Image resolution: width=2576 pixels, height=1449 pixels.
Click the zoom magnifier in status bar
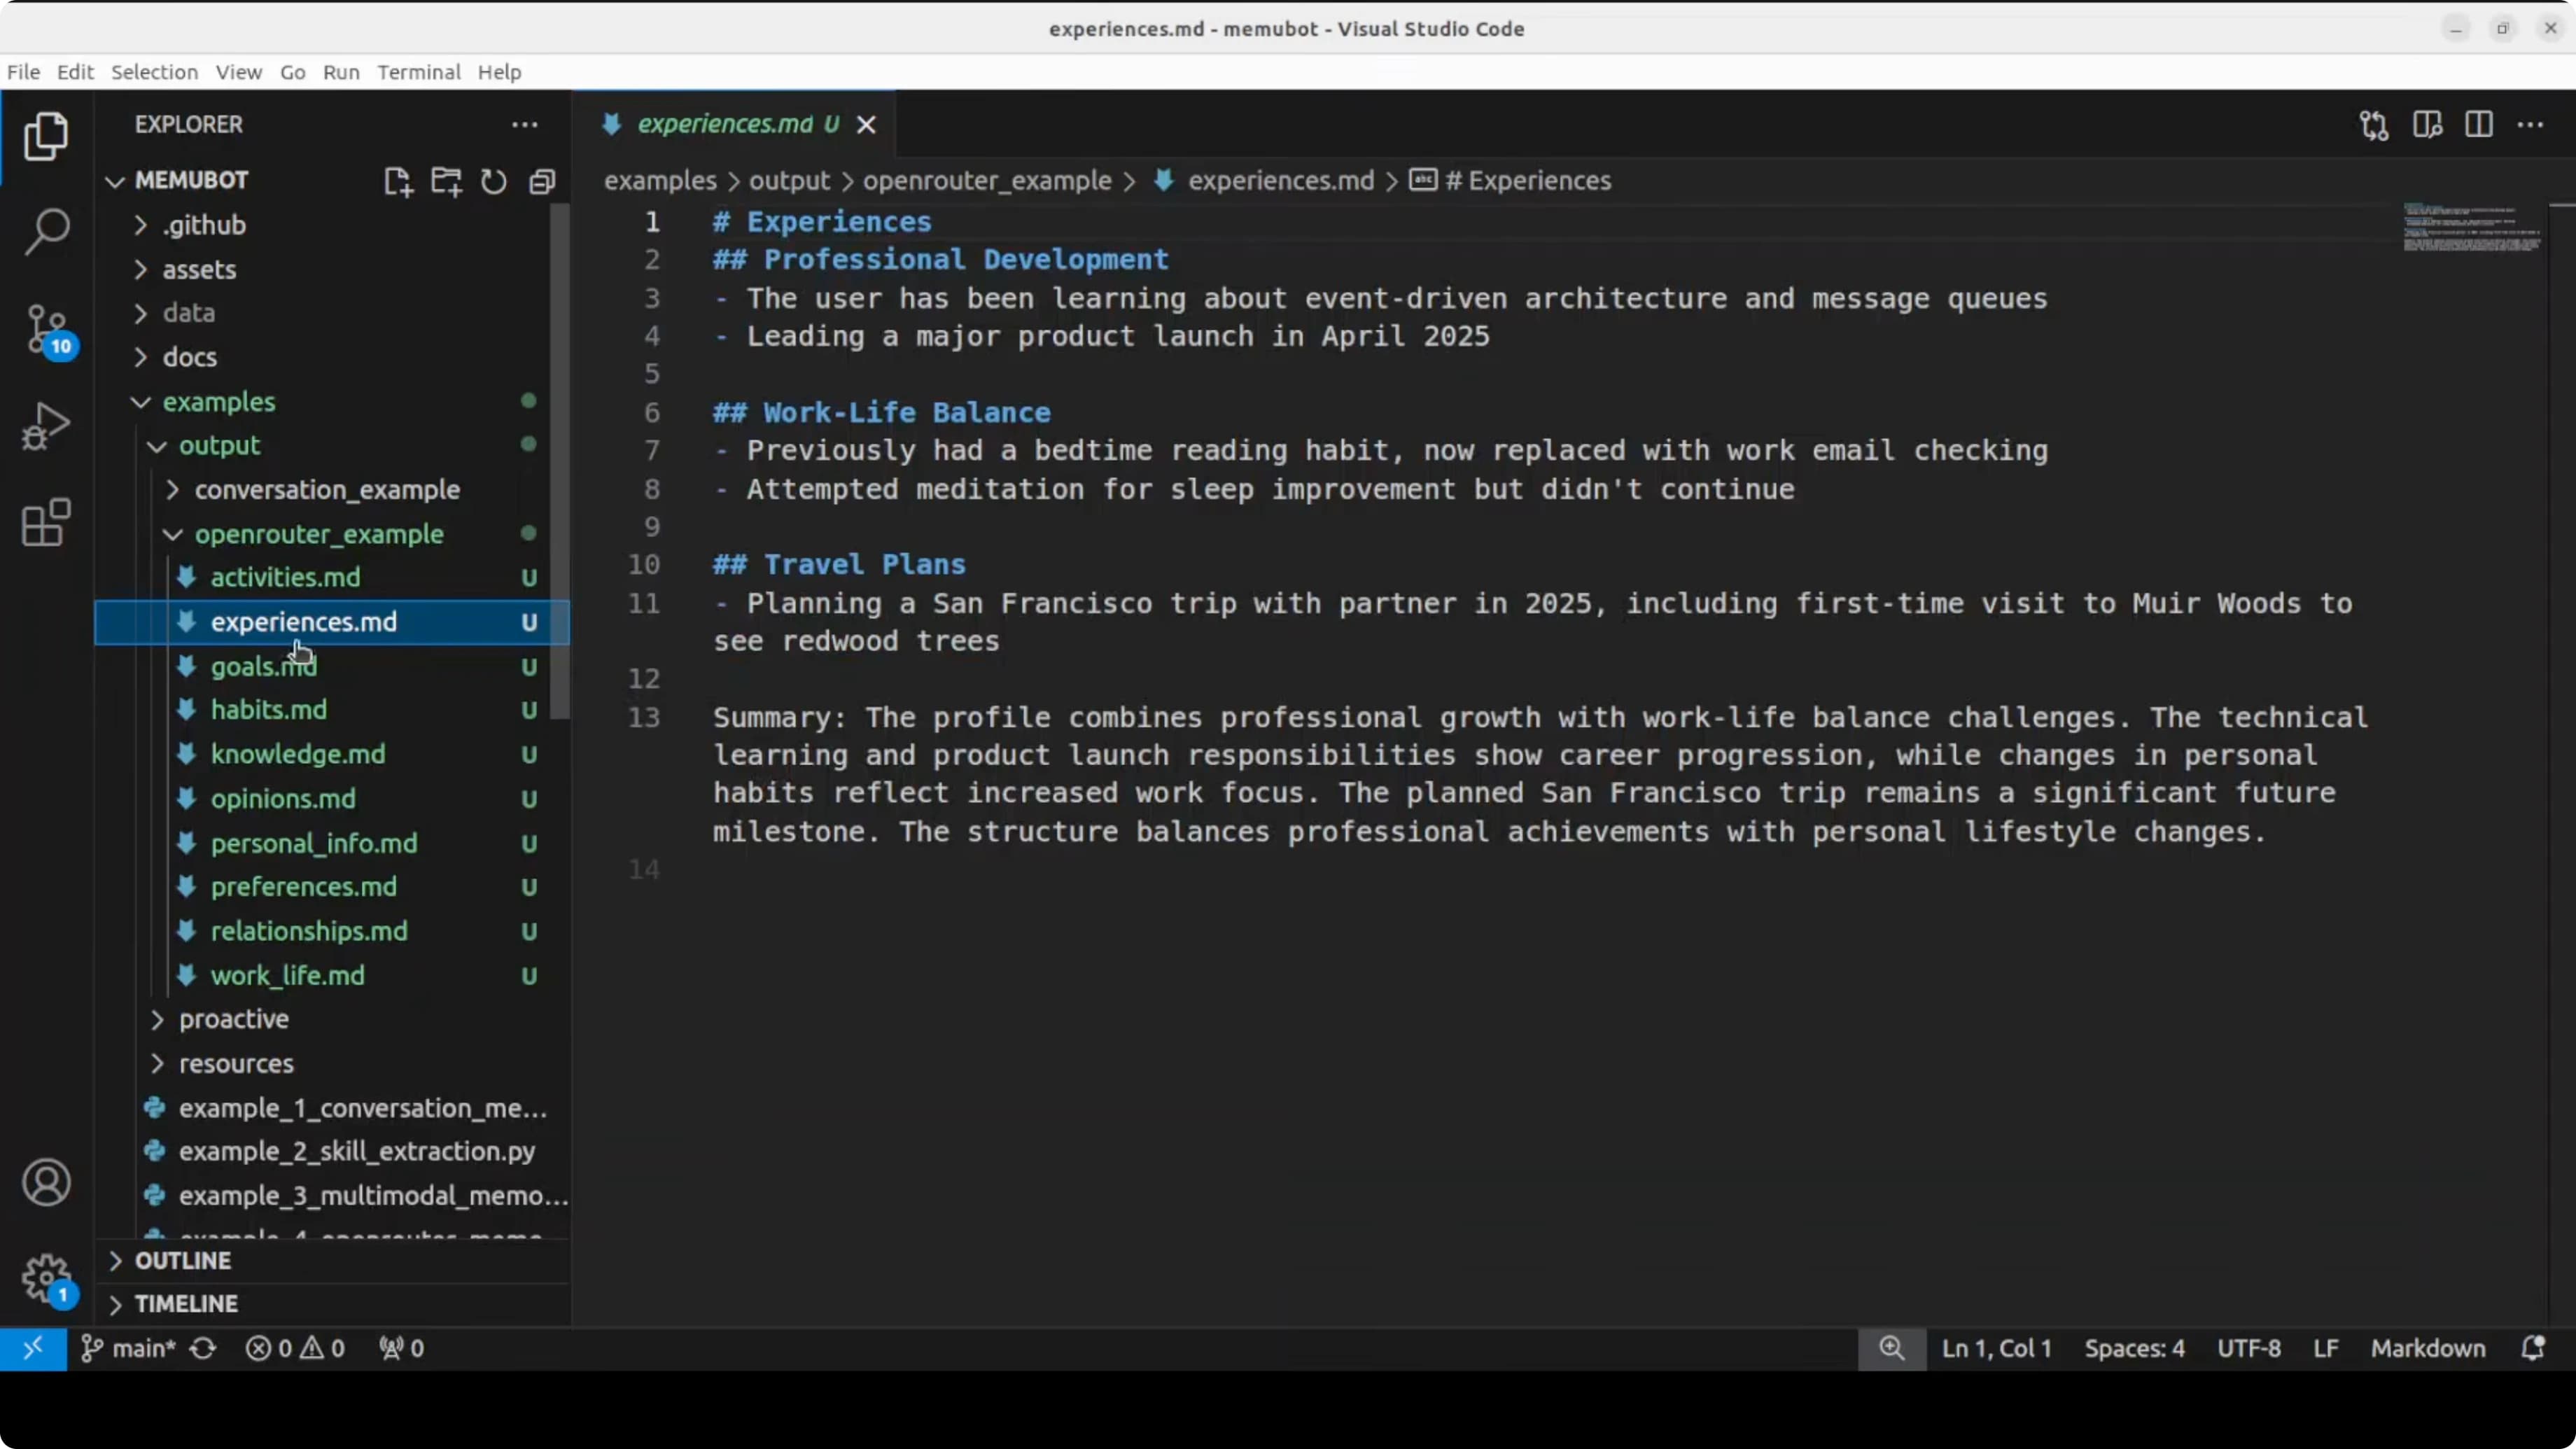(x=1891, y=1348)
